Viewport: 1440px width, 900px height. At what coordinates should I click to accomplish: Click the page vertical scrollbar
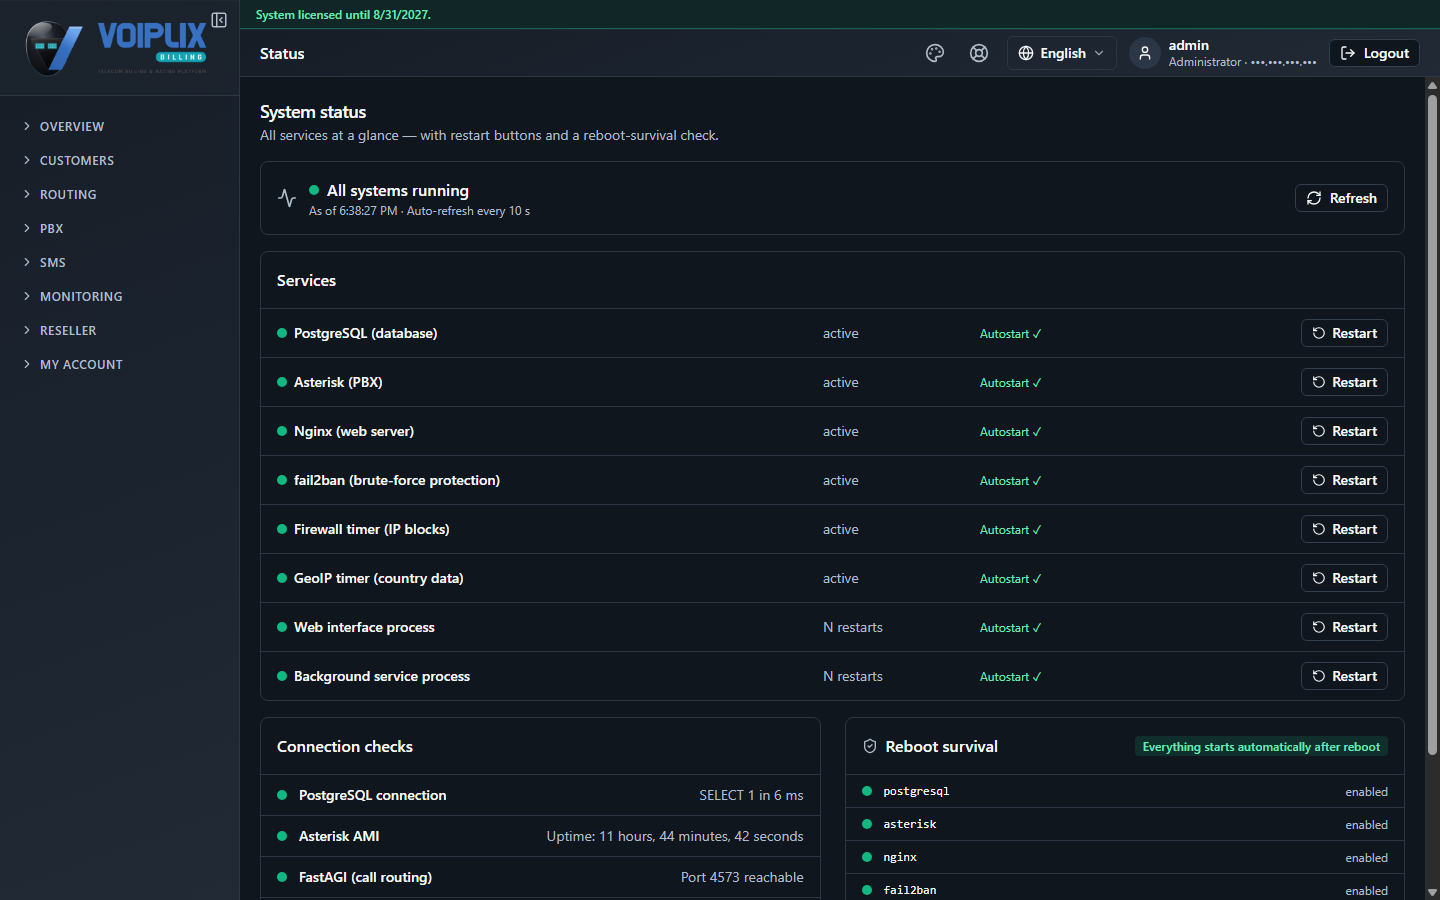point(1432,425)
